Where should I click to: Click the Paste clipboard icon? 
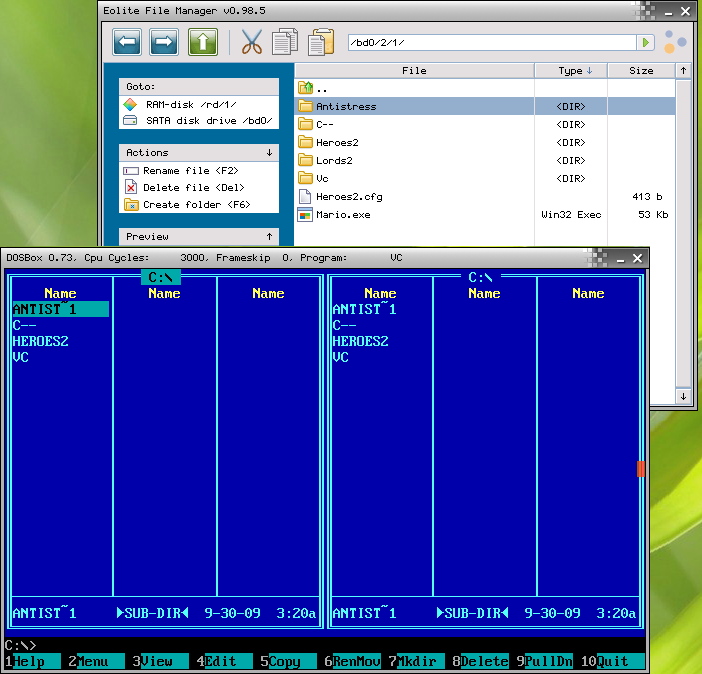tap(320, 42)
